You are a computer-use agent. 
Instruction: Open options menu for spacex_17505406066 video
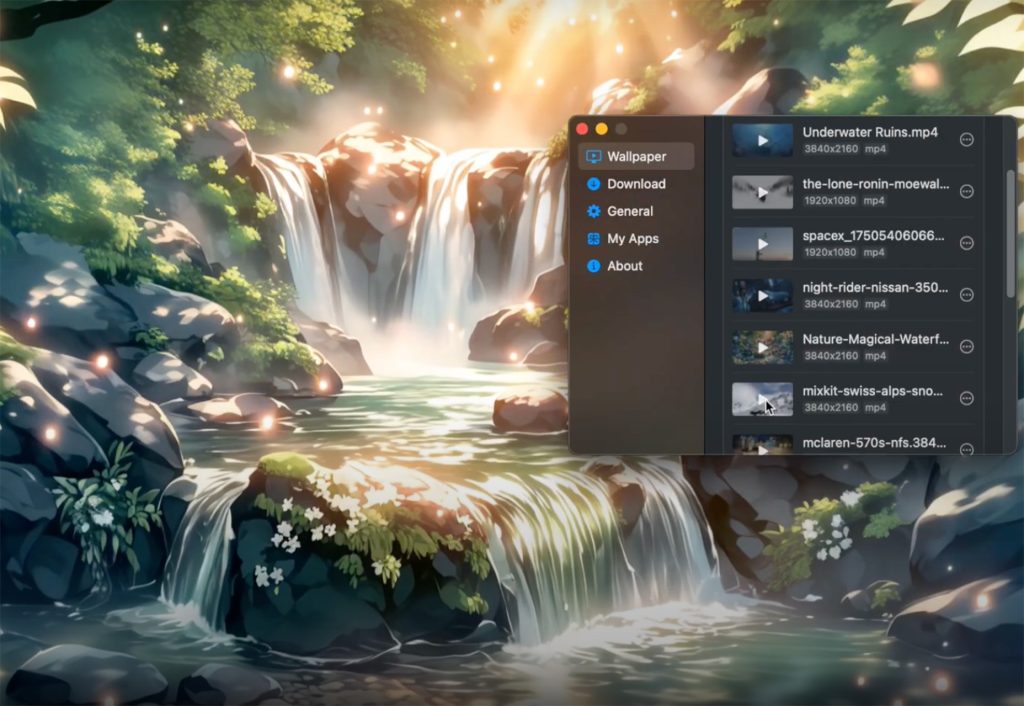click(967, 243)
